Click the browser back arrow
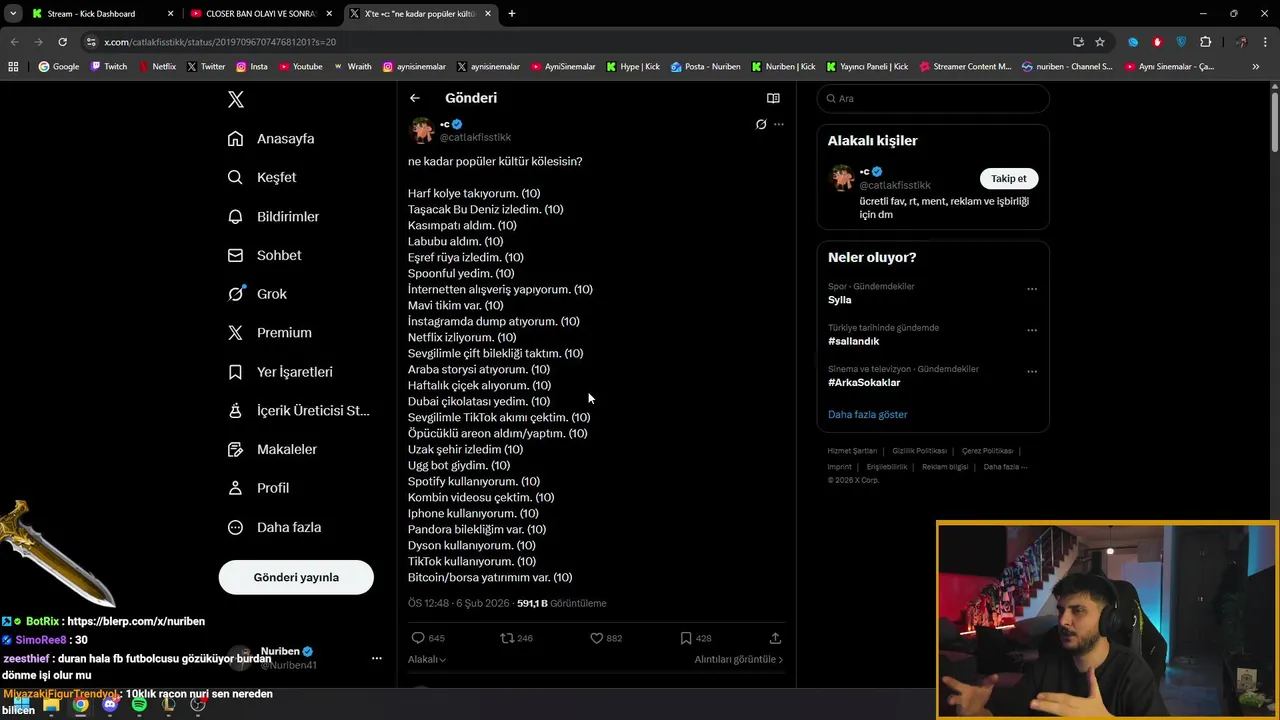 [14, 42]
